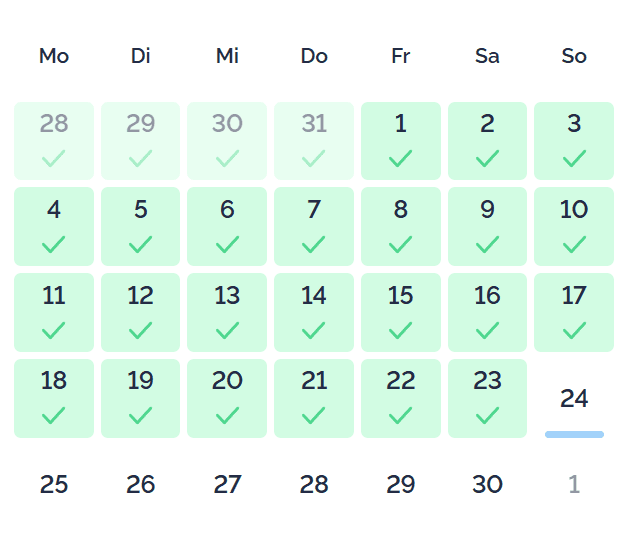Select today, day 24 with blue underline
628x546 pixels.
tap(574, 398)
